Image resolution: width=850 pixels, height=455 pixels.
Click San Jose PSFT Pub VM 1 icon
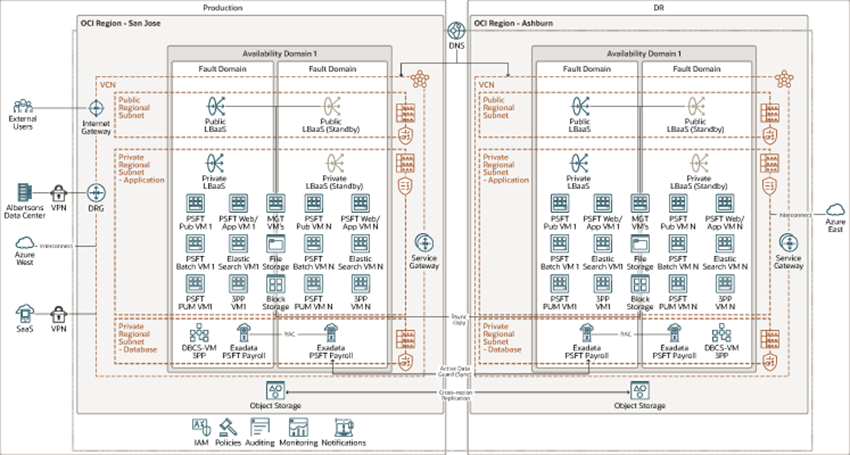tap(196, 203)
